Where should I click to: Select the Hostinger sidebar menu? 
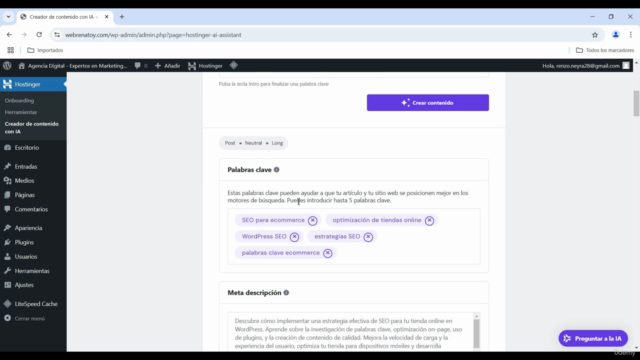pos(33,84)
